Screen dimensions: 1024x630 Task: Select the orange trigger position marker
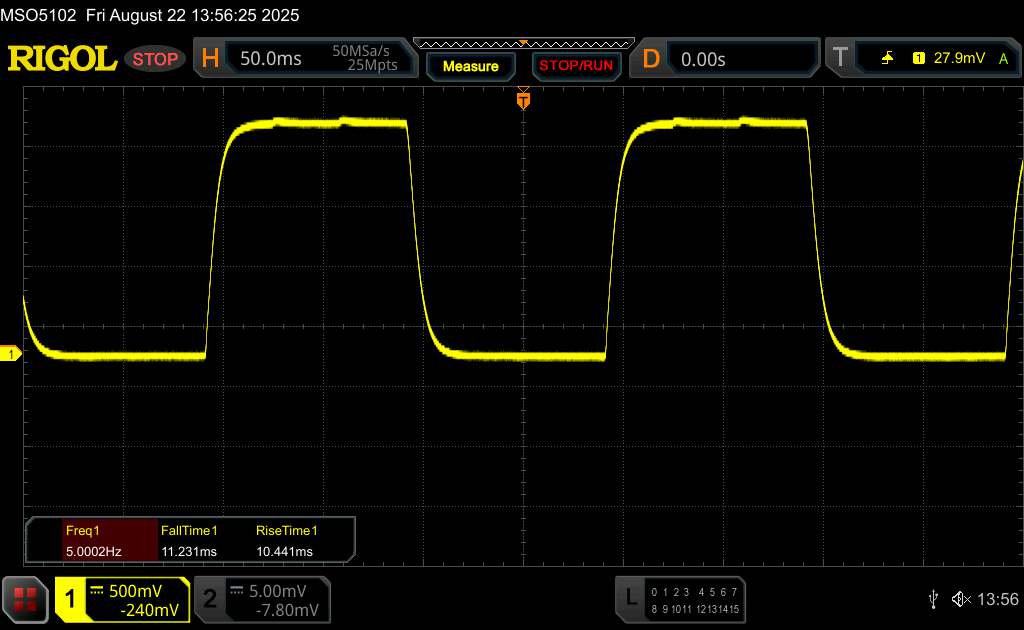point(522,100)
